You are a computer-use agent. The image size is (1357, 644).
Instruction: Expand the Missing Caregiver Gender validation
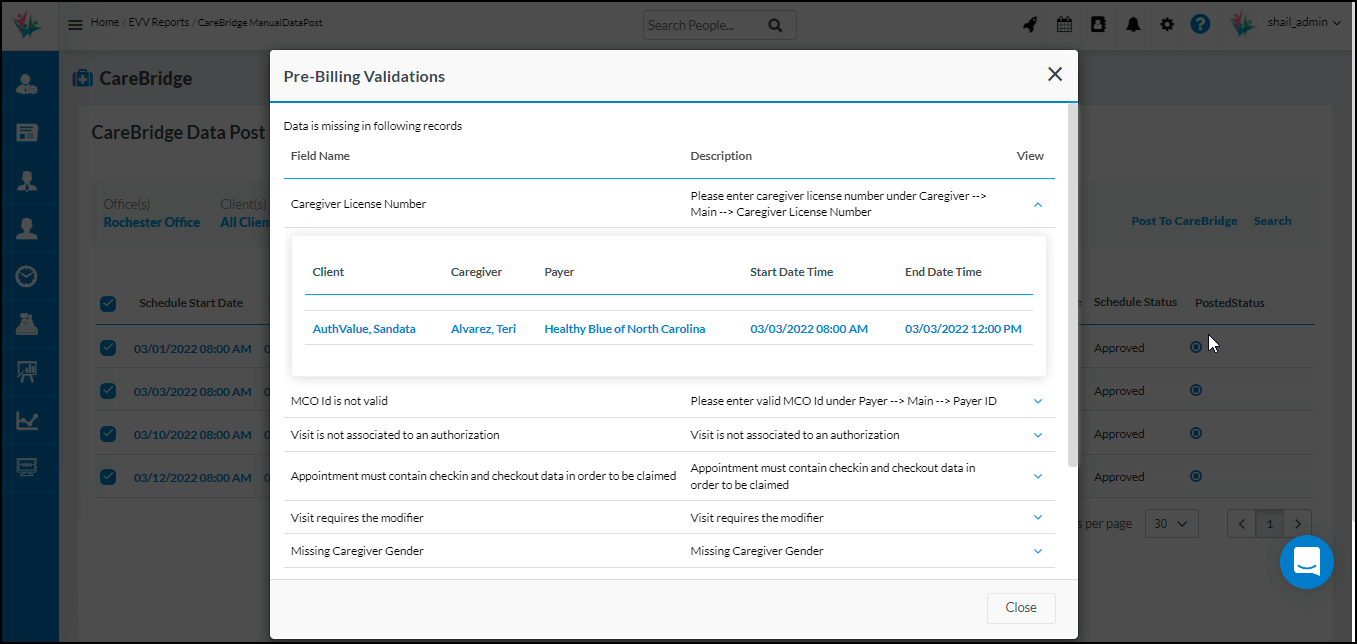1038,550
